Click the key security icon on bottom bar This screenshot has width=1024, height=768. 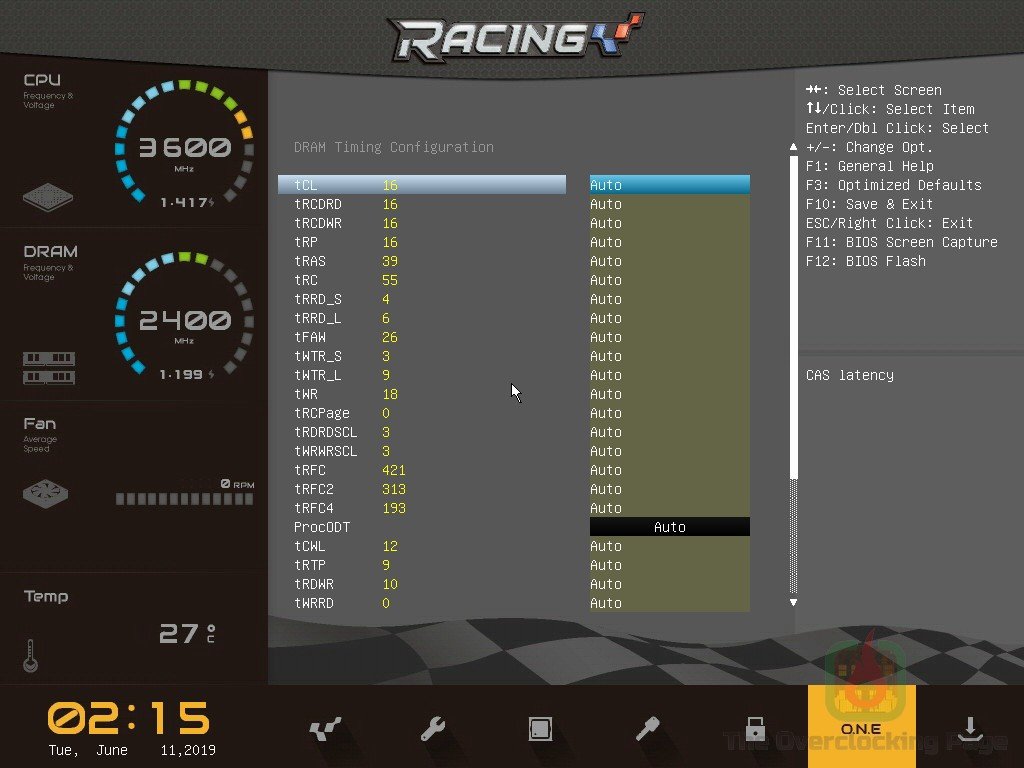(647, 729)
